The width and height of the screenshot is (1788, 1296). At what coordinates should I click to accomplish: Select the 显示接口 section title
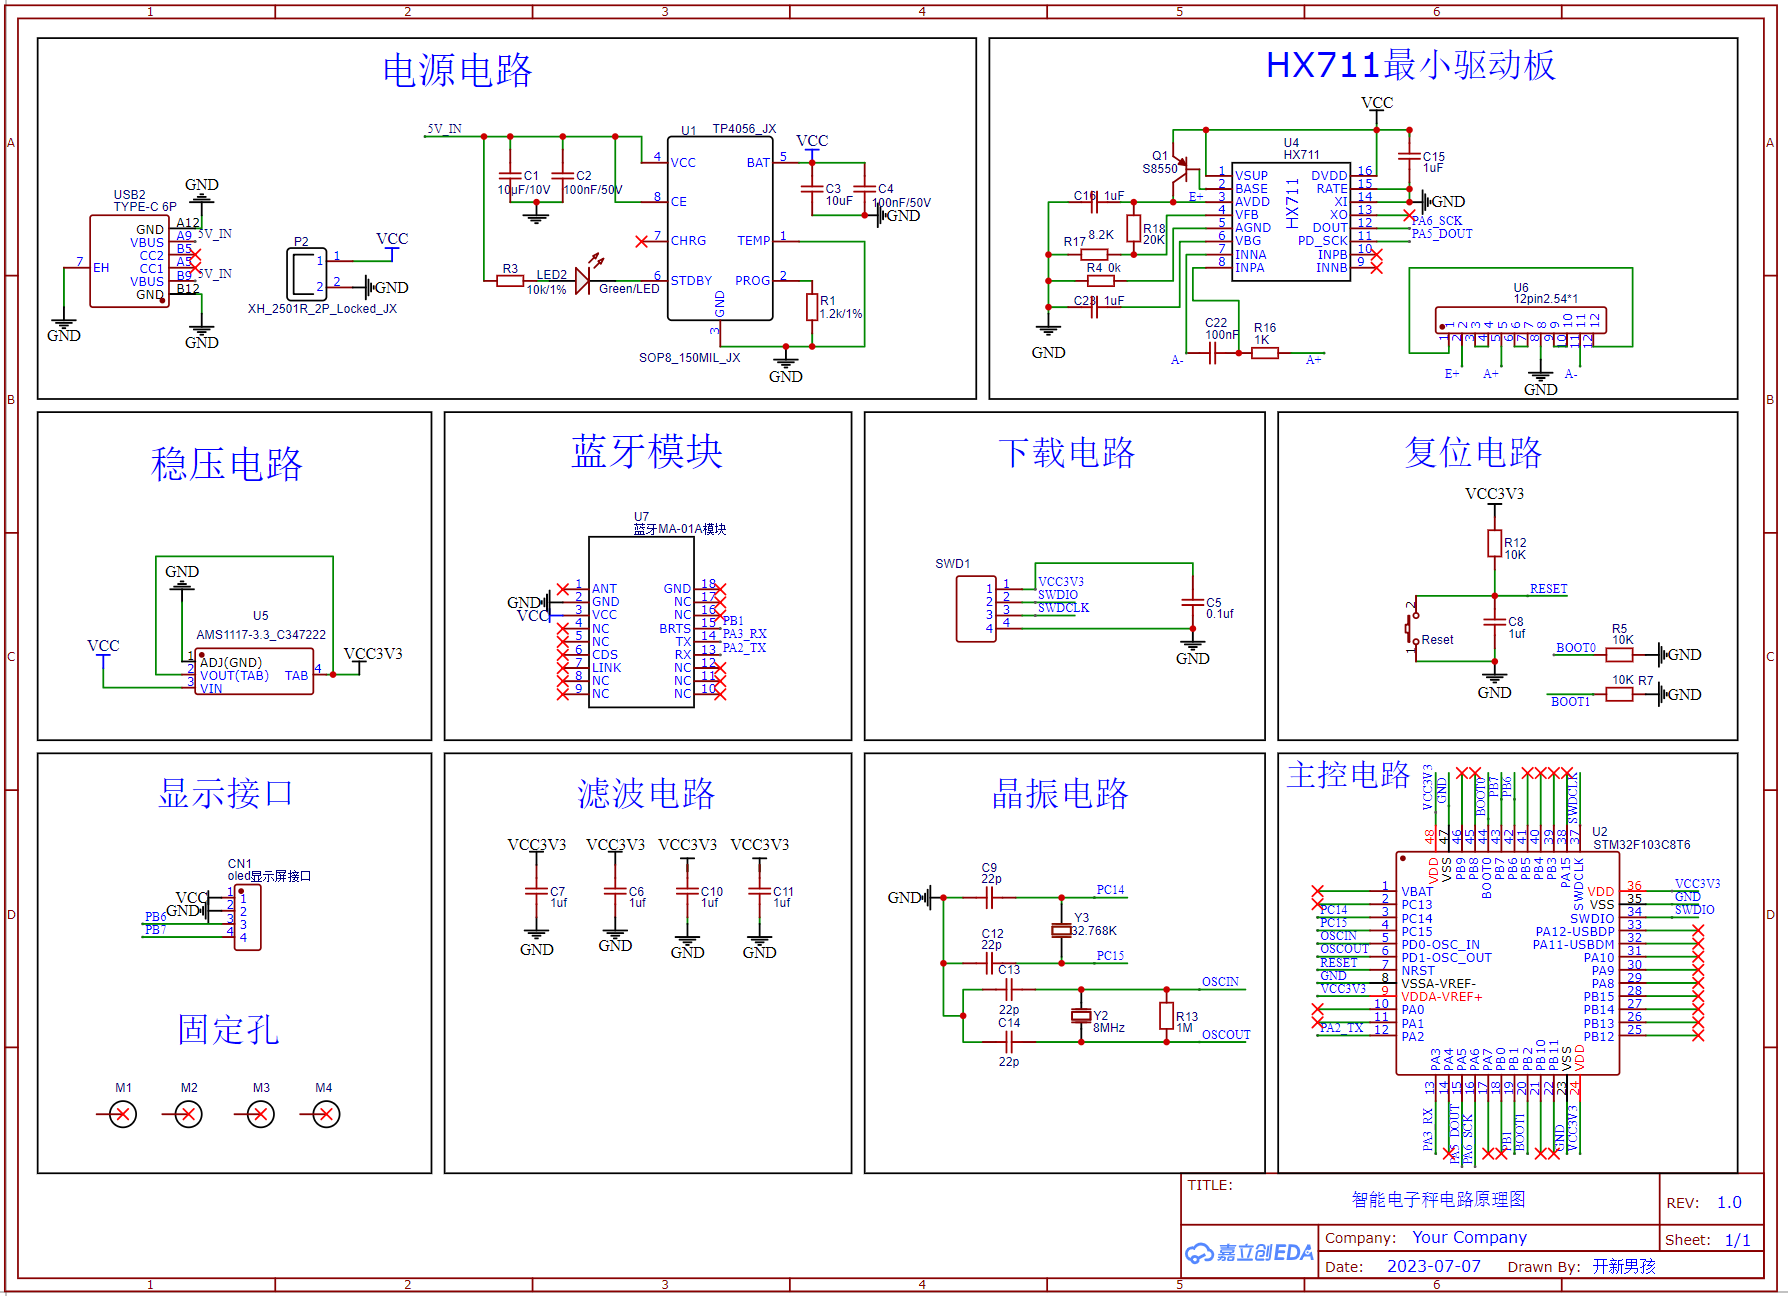[x=226, y=793]
